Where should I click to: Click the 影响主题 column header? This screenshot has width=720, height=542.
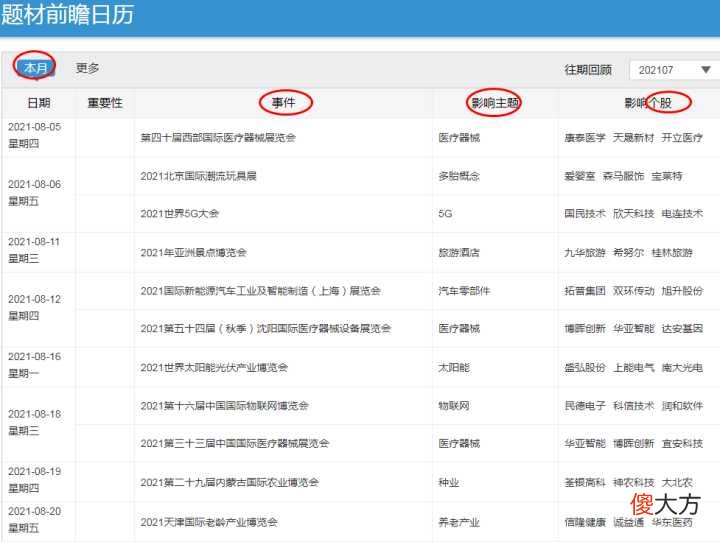[x=495, y=102]
